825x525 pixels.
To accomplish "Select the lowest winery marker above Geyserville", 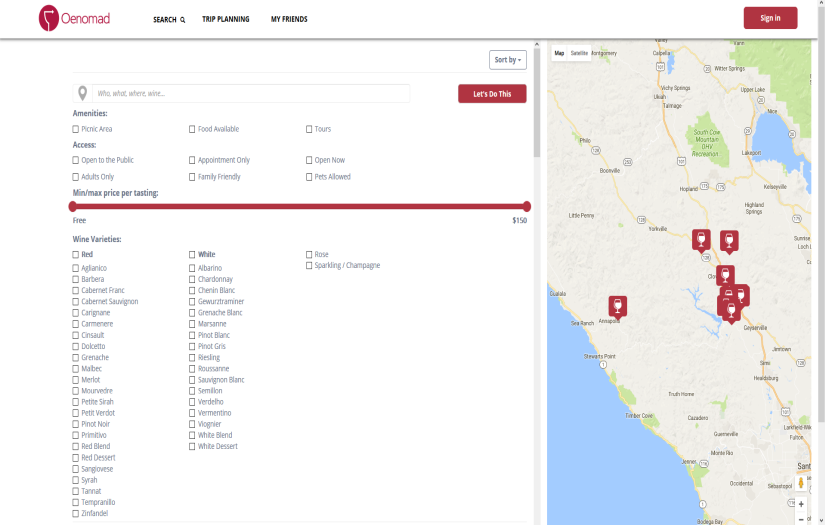I will 731,312.
